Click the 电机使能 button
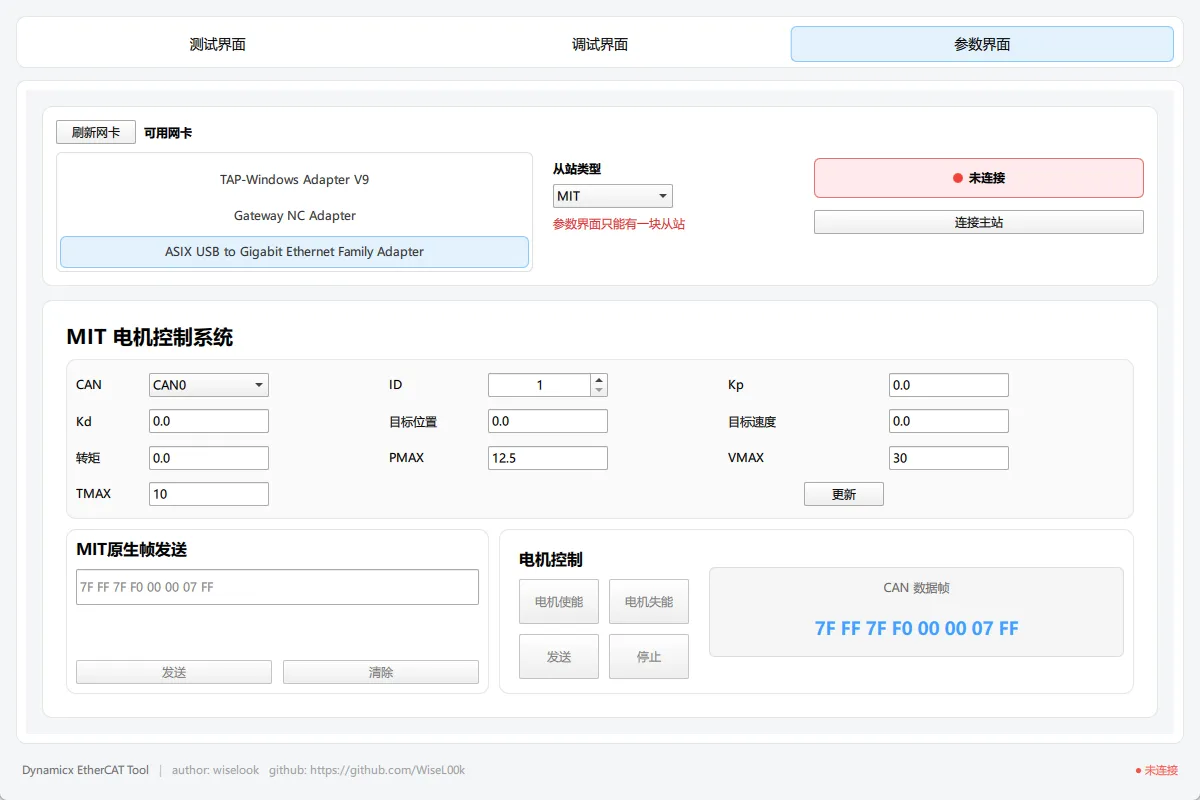This screenshot has width=1200, height=800. click(x=559, y=602)
